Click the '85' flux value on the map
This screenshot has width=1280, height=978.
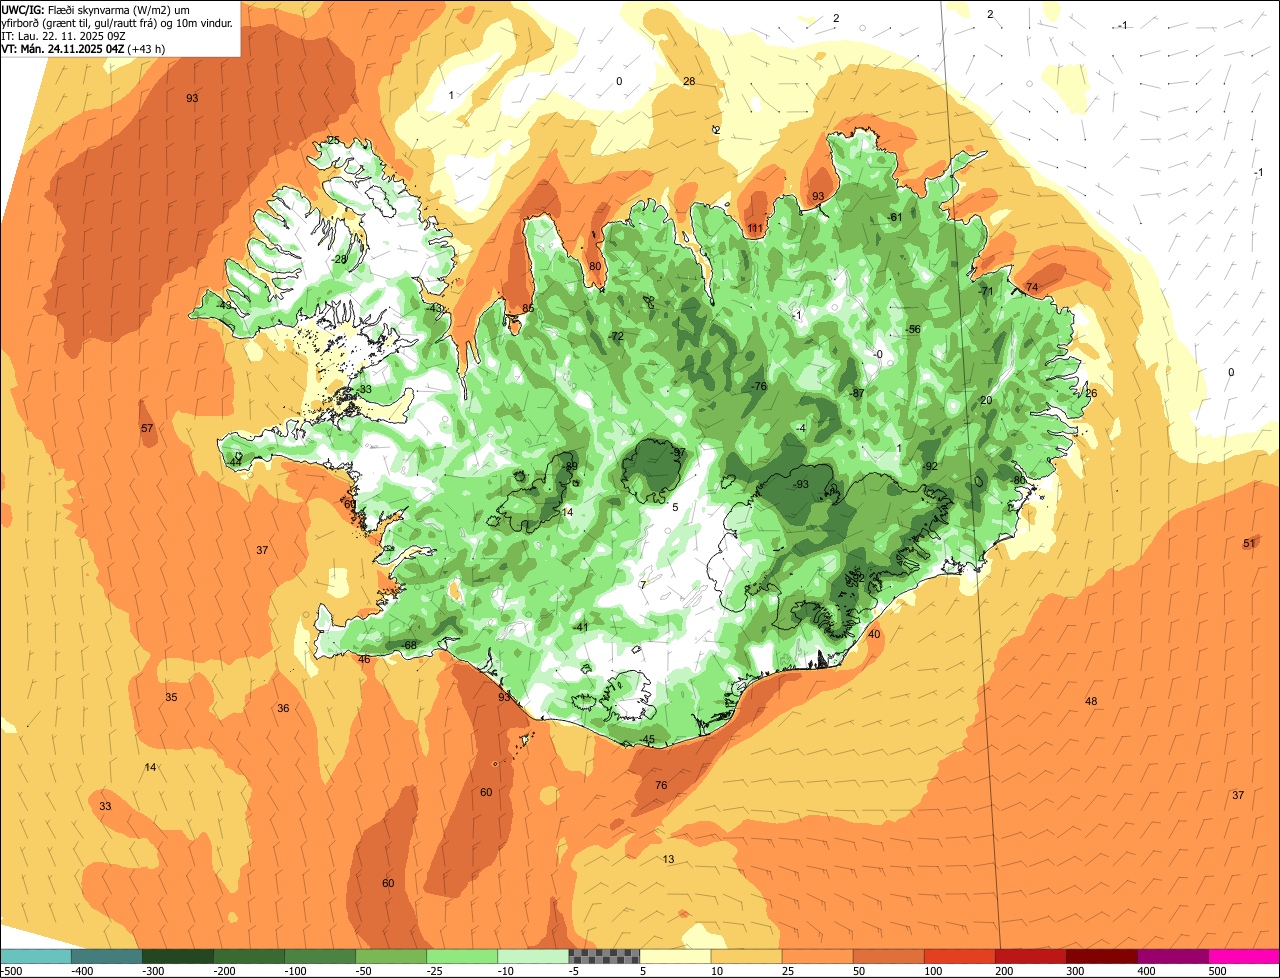click(x=528, y=309)
